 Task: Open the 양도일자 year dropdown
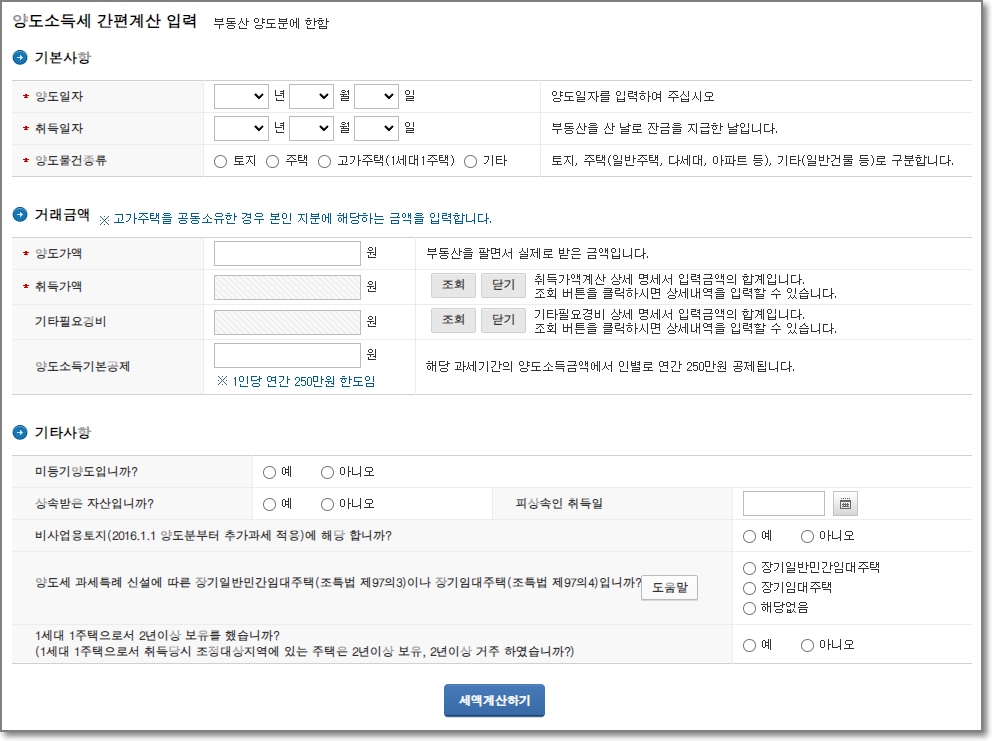[x=241, y=96]
